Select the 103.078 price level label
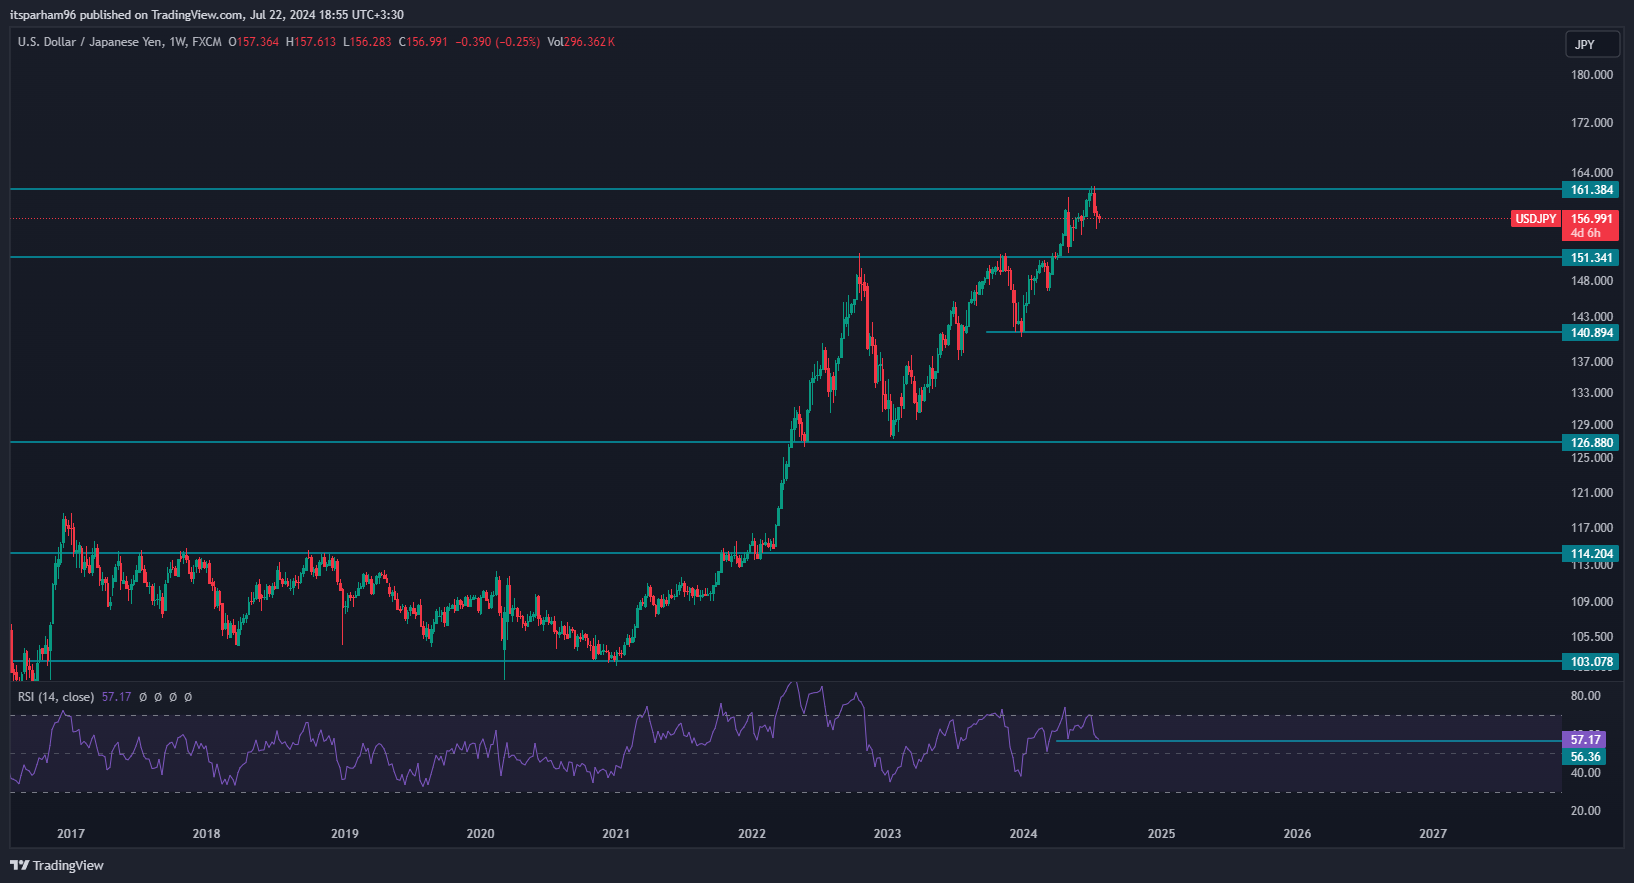1634x883 pixels. point(1591,662)
